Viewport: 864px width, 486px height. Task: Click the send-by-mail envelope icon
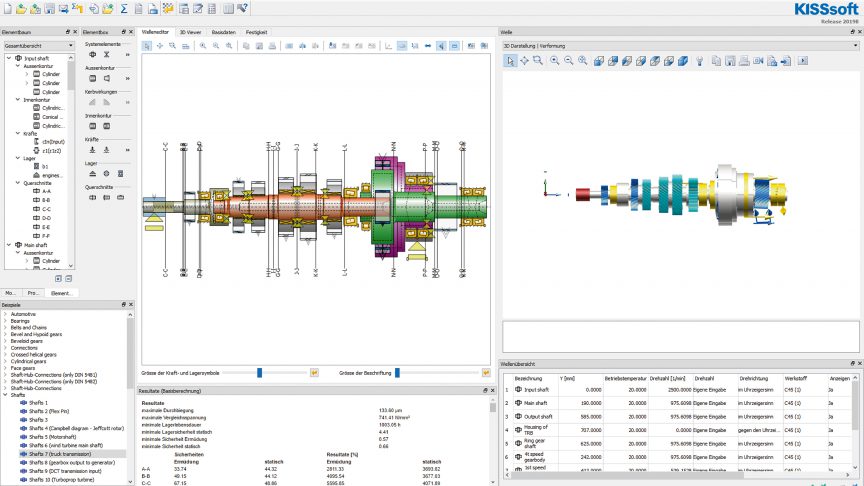64,8
